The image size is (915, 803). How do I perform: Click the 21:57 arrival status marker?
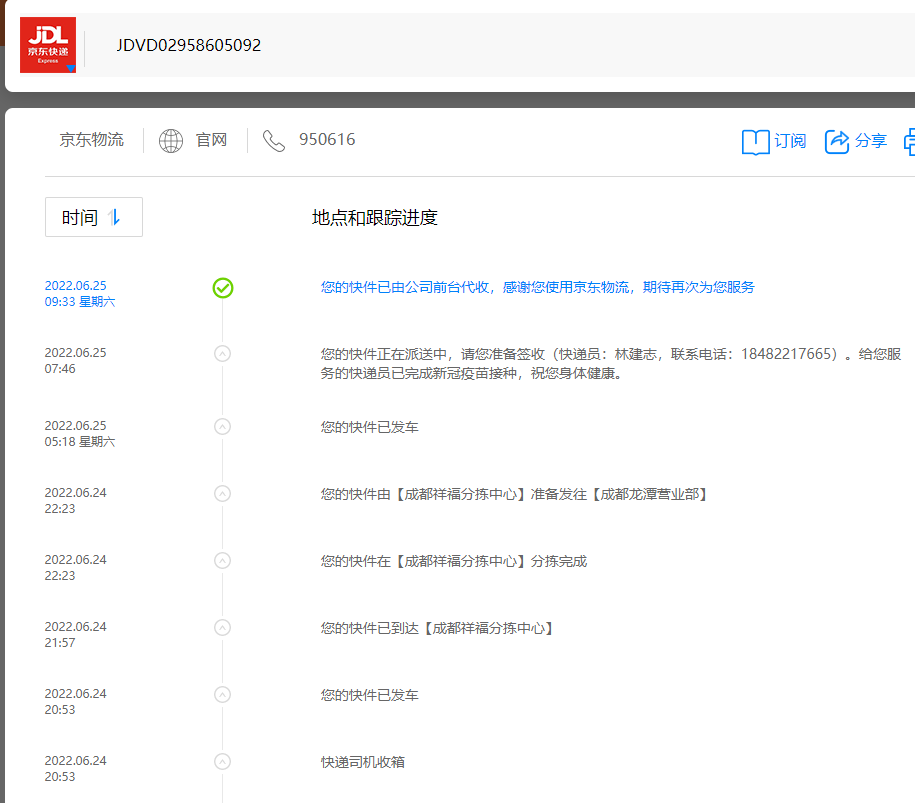pos(222,628)
